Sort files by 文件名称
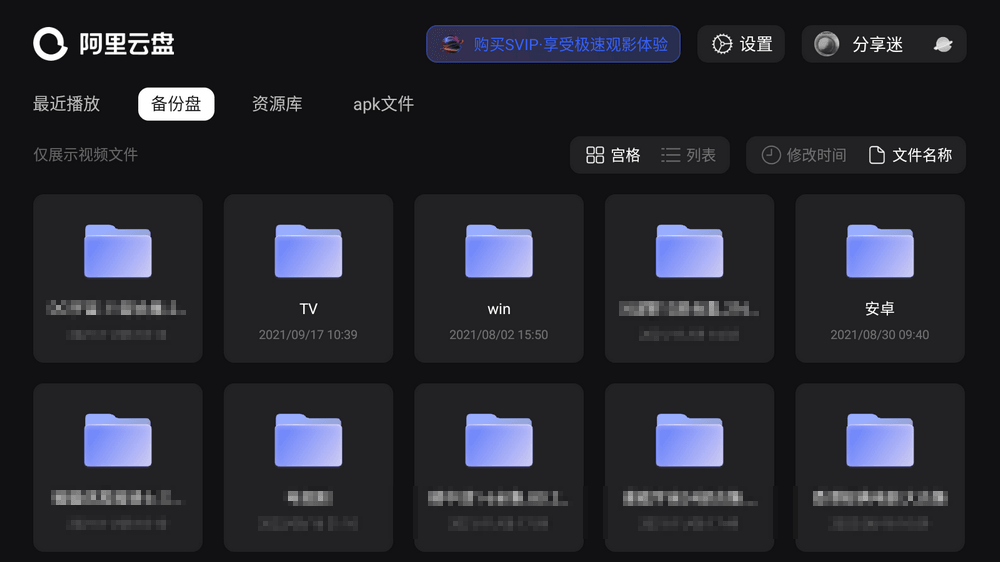Screen dimensions: 1000x562 [910, 155]
